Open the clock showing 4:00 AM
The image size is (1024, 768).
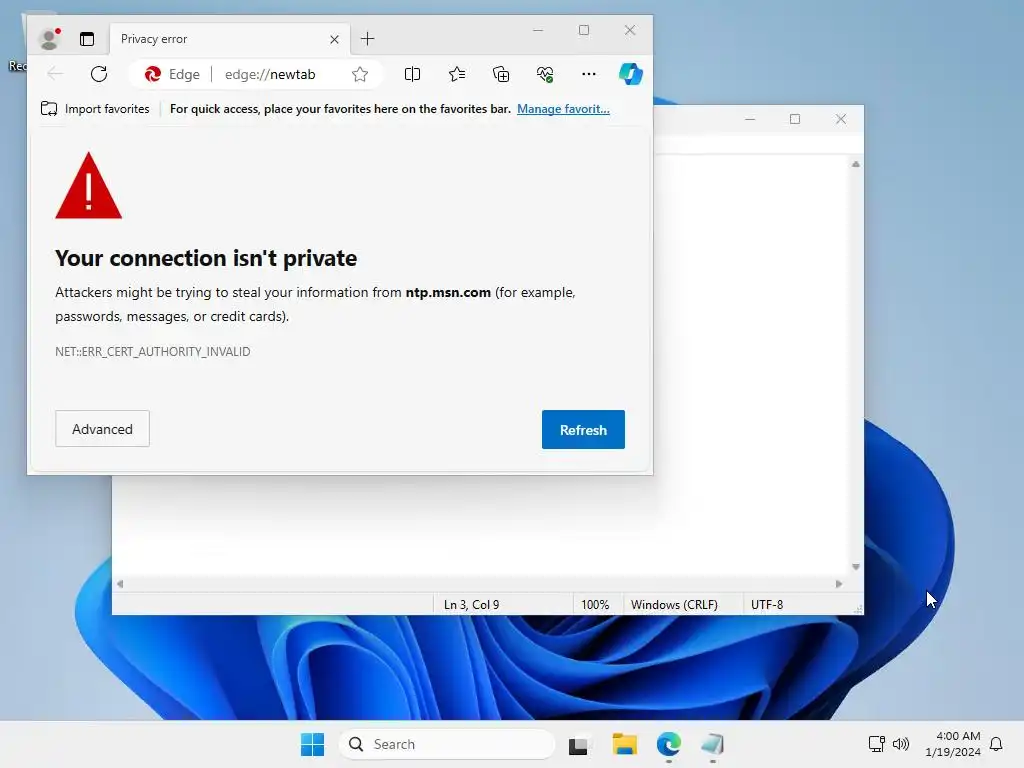952,744
